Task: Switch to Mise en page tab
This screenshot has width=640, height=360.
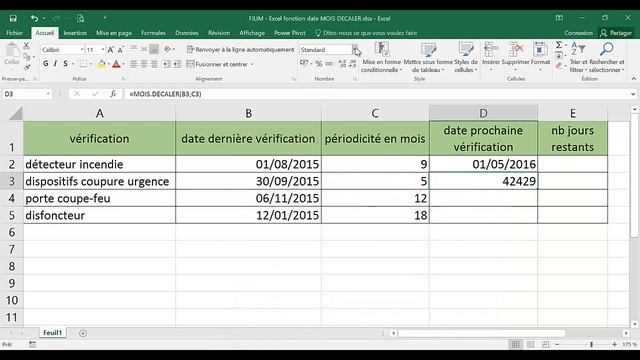Action: pos(114,33)
